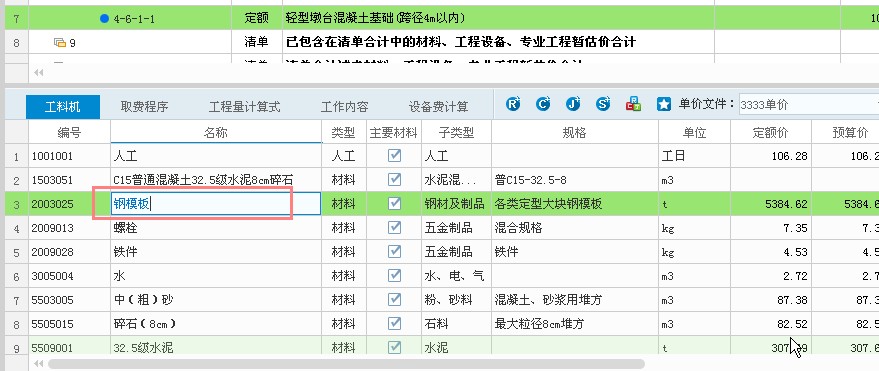
Task: Click the 已包含在清单合计中的材料 row text
Action: [461, 42]
